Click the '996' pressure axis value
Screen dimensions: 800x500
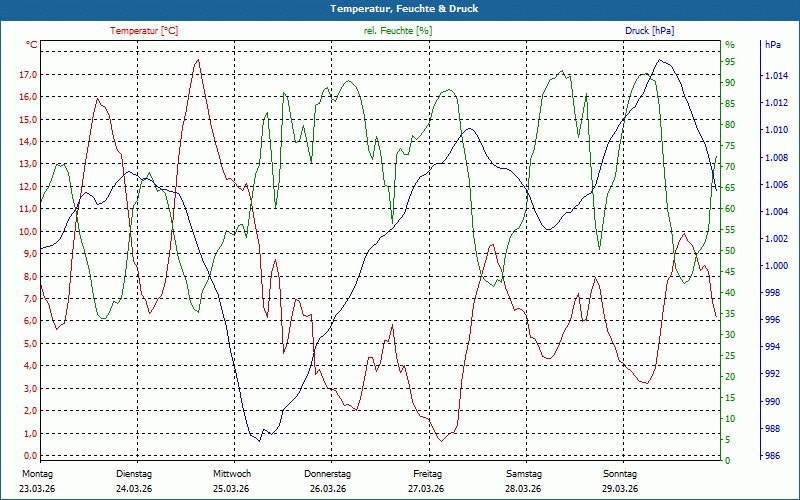[x=773, y=320]
